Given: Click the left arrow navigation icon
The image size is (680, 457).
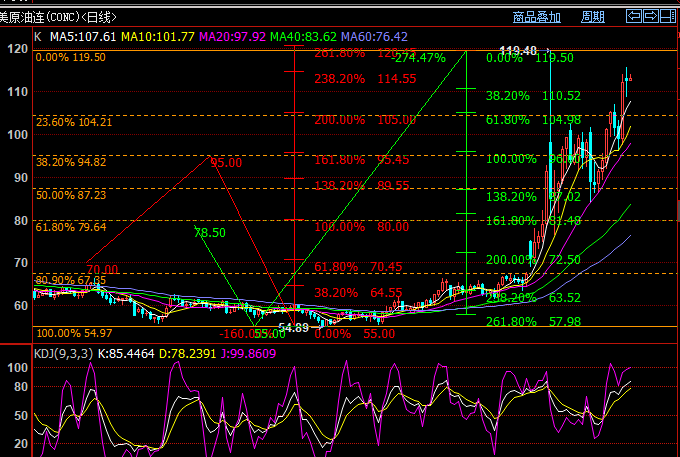Looking at the screenshot, I should (x=633, y=17).
